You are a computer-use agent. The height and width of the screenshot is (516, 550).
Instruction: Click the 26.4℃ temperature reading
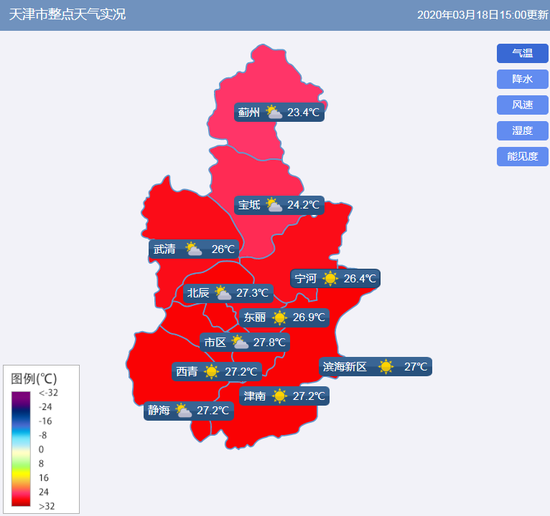point(360,279)
